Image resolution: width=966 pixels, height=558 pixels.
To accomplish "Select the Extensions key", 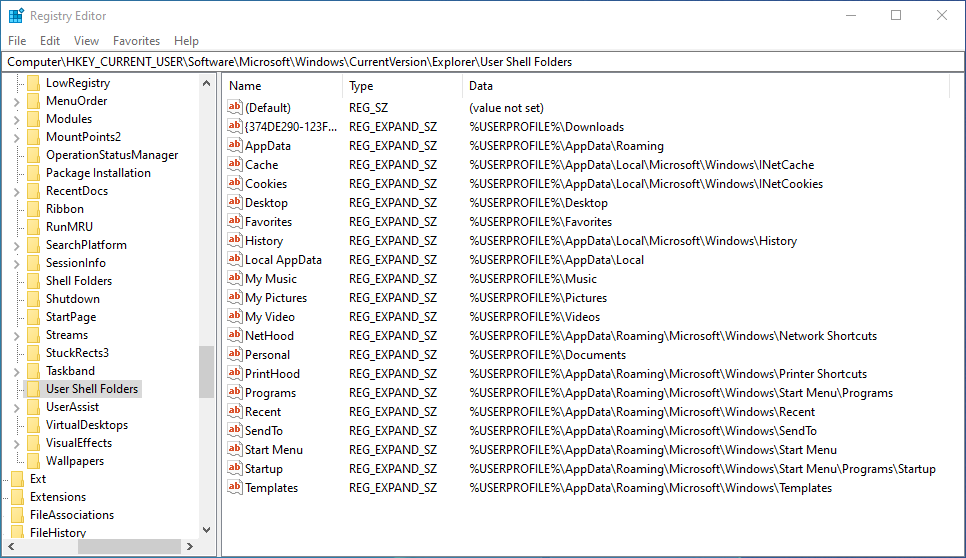I will [x=58, y=497].
